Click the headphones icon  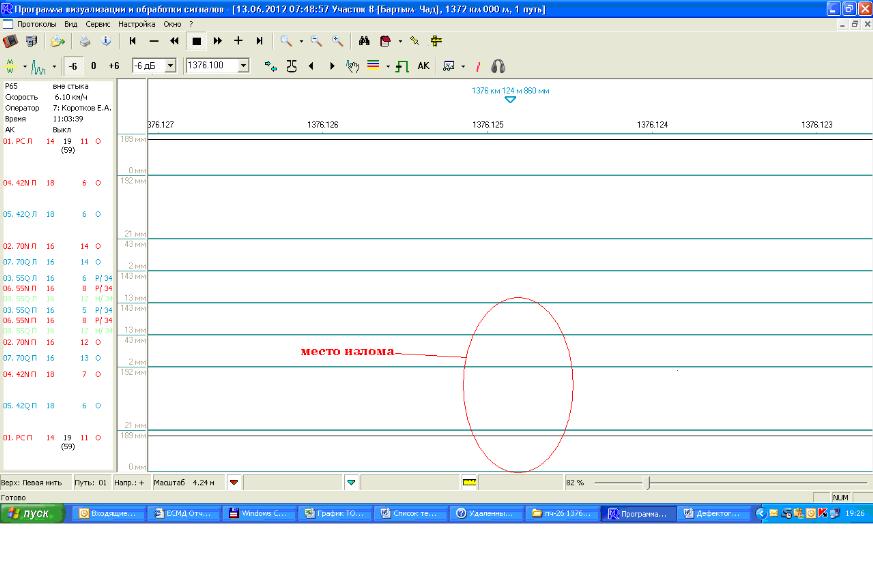click(x=498, y=66)
